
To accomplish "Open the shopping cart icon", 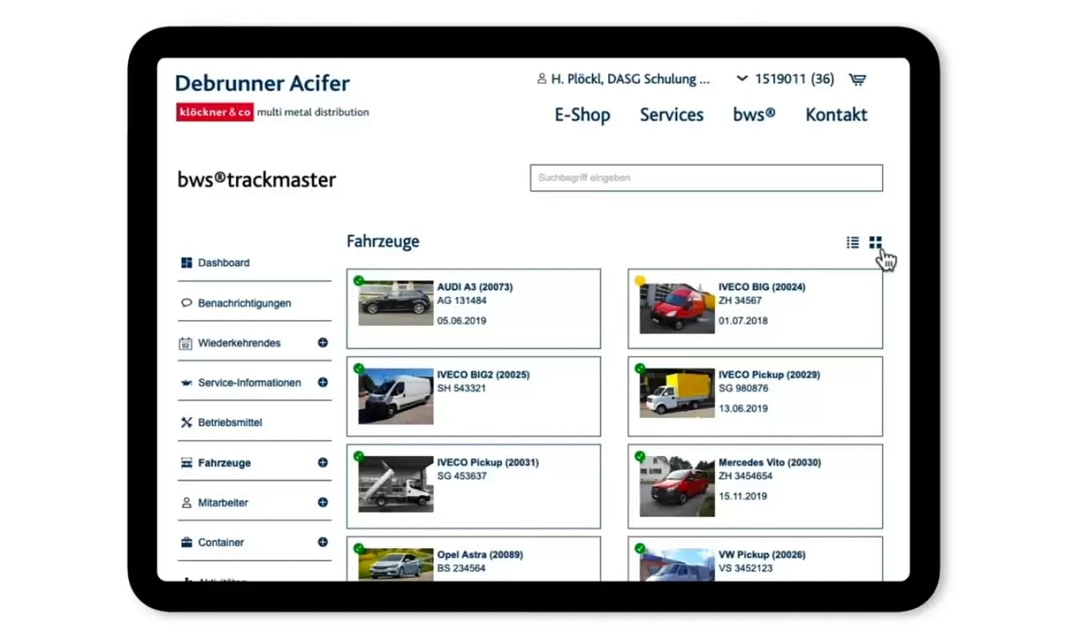I will coord(857,79).
